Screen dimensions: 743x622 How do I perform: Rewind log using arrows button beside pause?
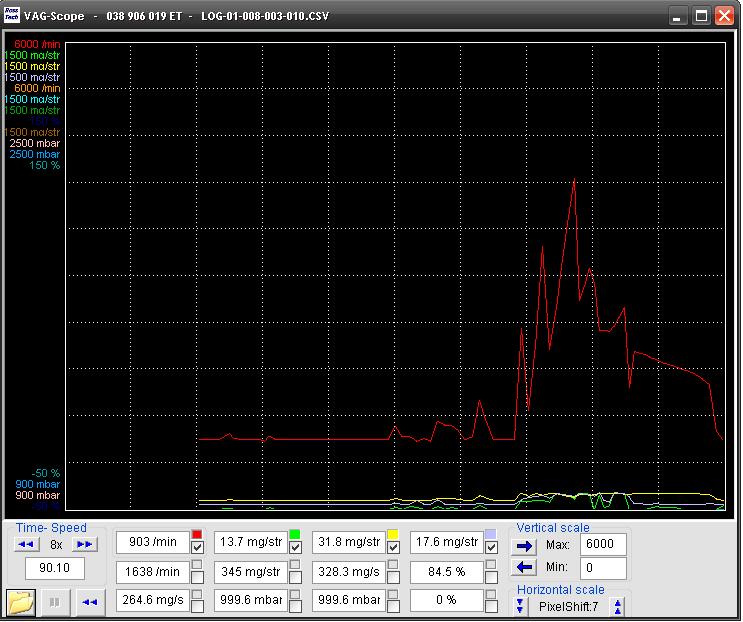pos(90,602)
